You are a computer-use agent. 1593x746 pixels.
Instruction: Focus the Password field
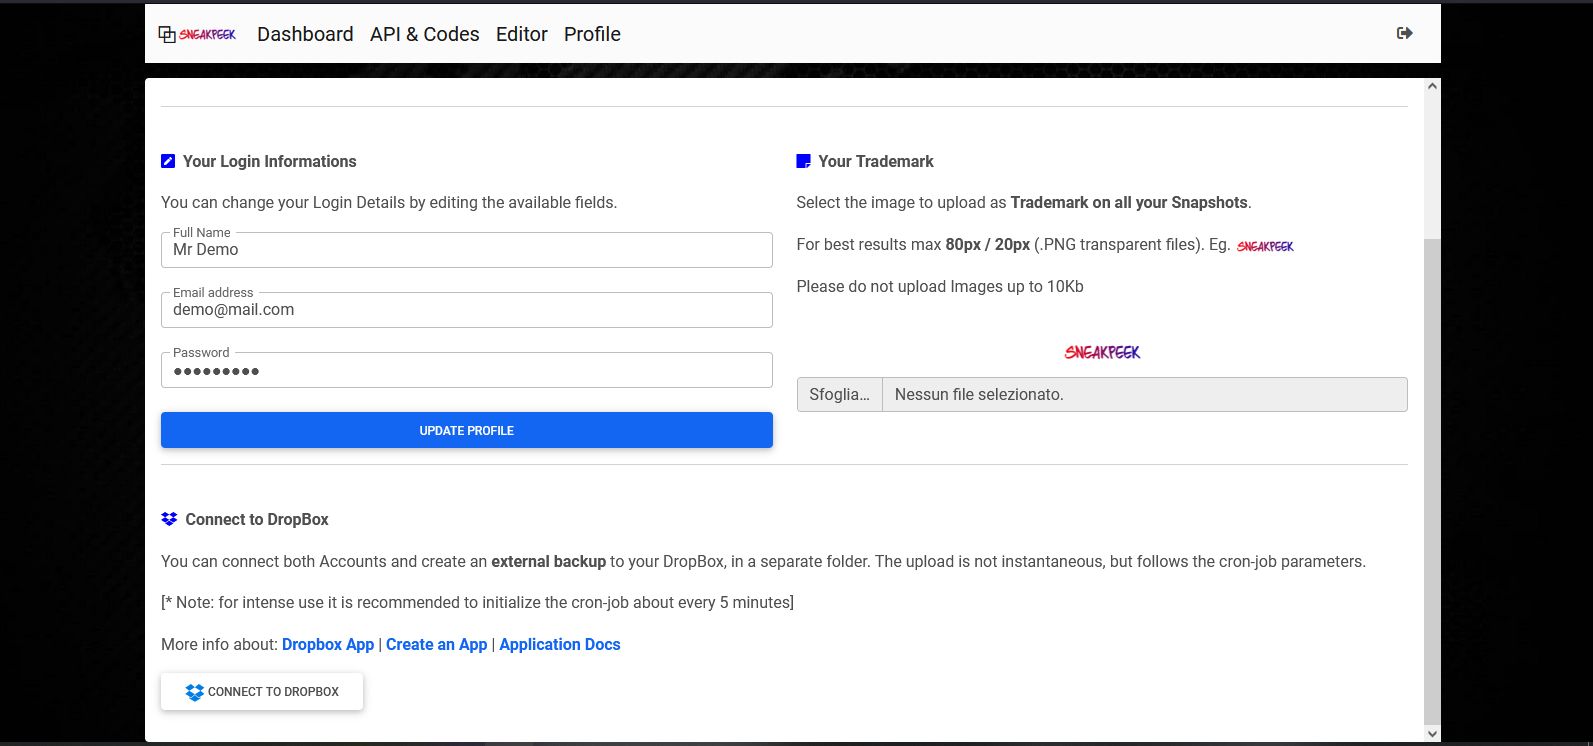point(466,371)
